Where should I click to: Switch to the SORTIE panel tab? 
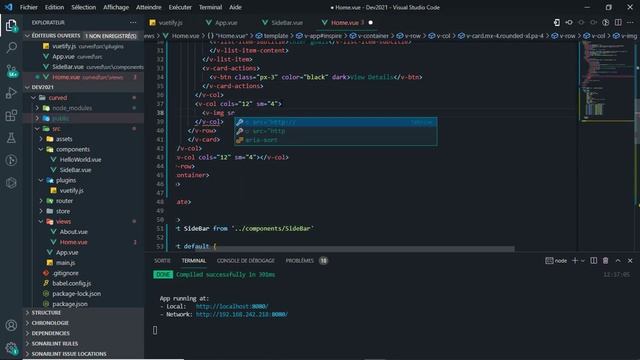pyautogui.click(x=162, y=260)
